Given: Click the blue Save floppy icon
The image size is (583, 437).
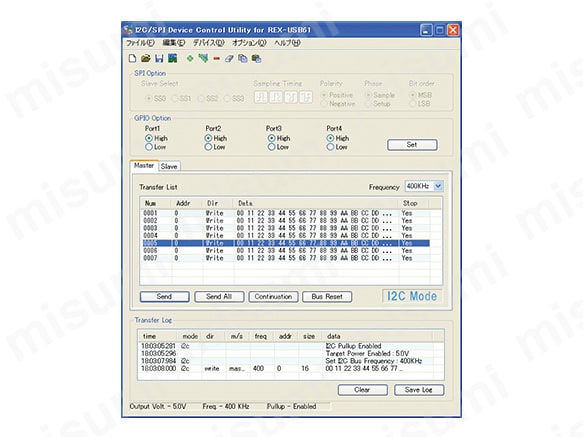Looking at the screenshot, I should (x=159, y=58).
